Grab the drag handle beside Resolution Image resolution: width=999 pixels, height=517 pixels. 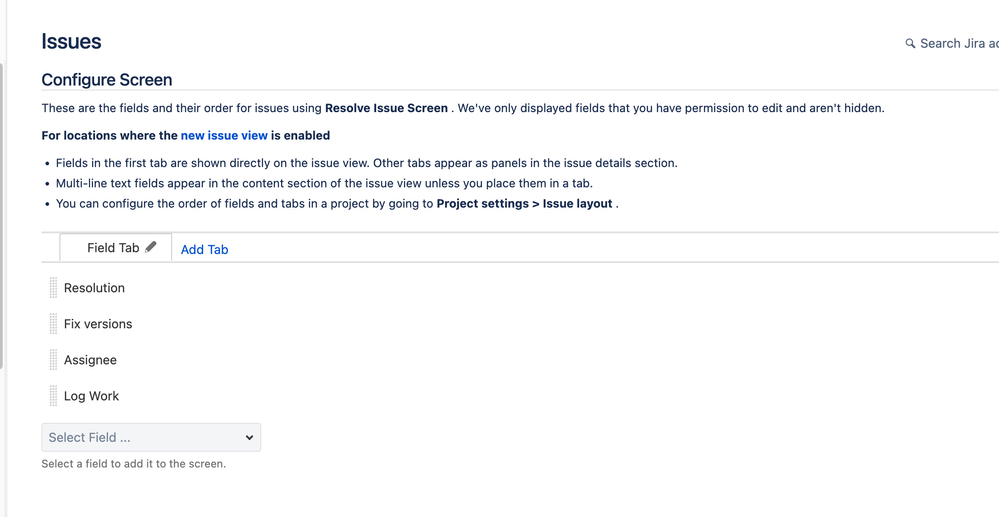click(53, 288)
